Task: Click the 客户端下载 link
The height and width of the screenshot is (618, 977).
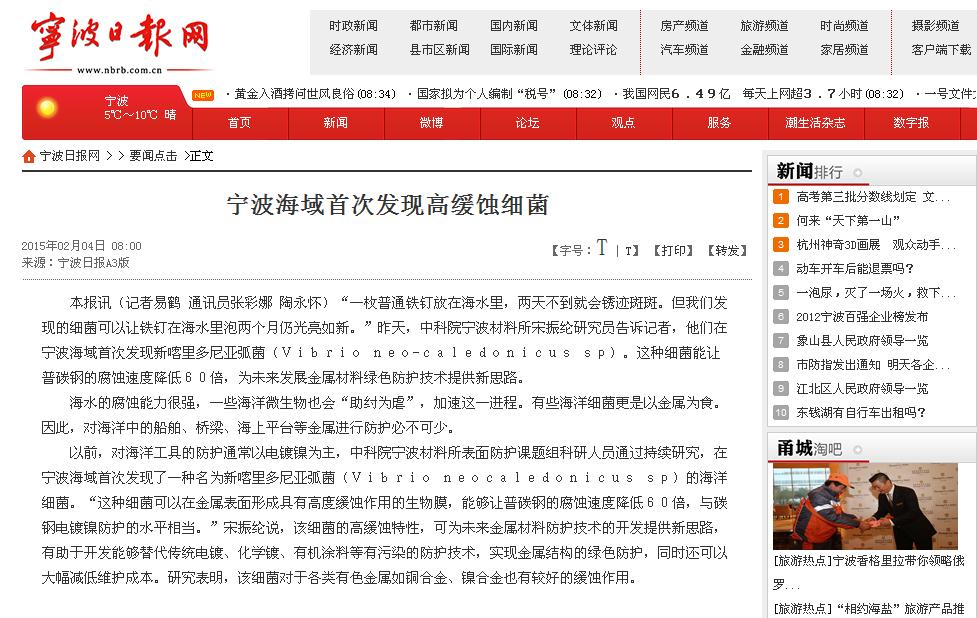Action: (941, 49)
